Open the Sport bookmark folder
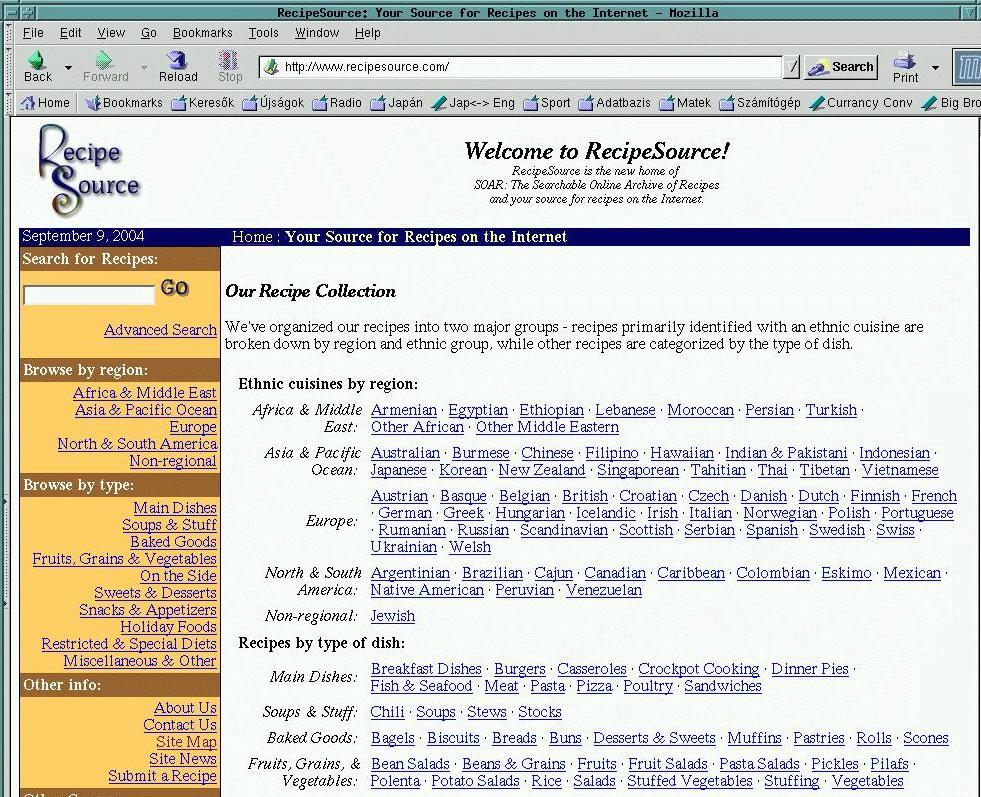This screenshot has width=981, height=797. 547,103
